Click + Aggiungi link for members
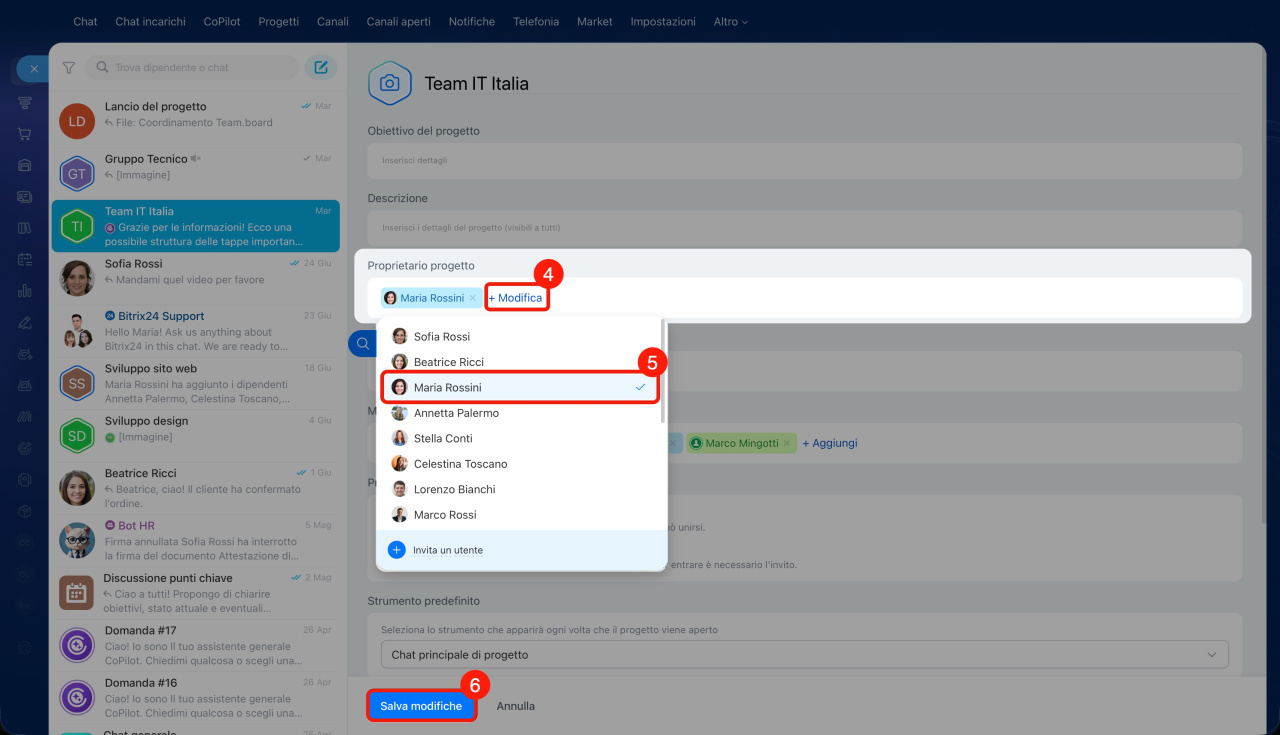 [x=829, y=443]
